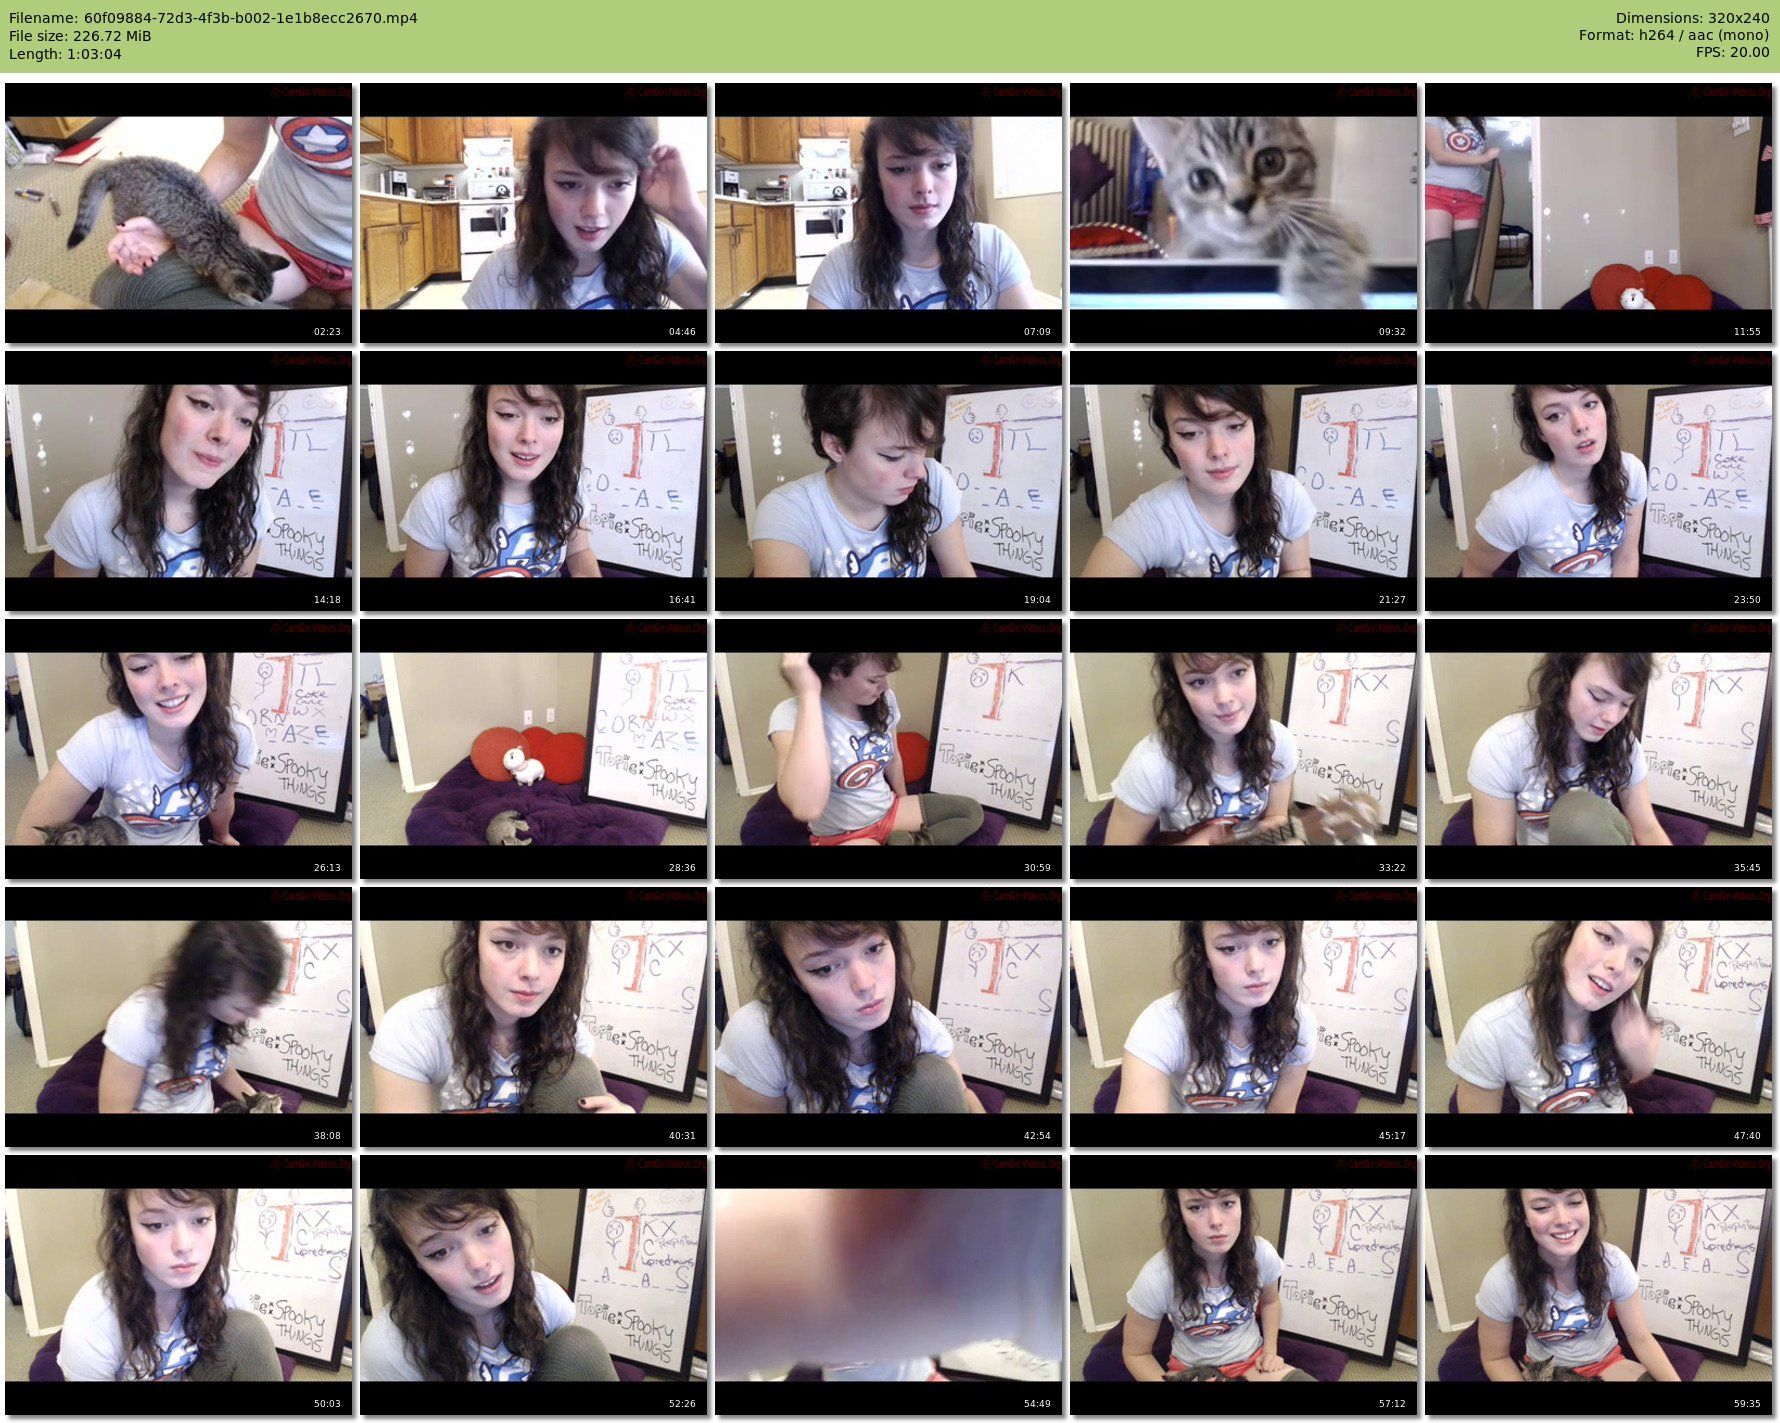
Task: Choose the thumbnail stamped 42:54
Action: pyautogui.click(x=889, y=1017)
